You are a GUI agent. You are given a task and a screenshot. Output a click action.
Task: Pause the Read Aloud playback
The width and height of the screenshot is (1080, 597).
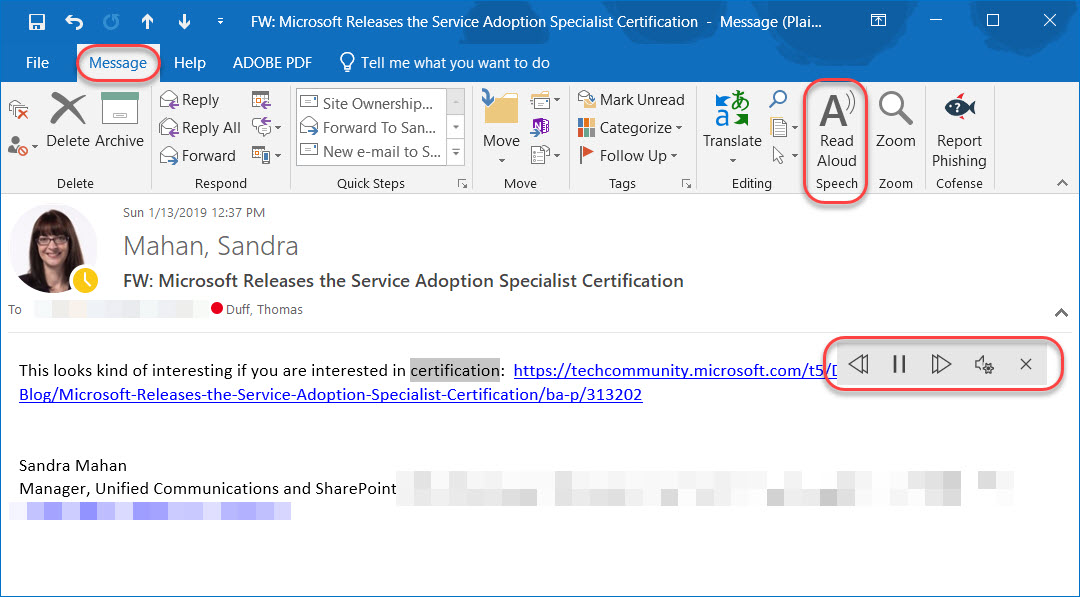point(899,364)
